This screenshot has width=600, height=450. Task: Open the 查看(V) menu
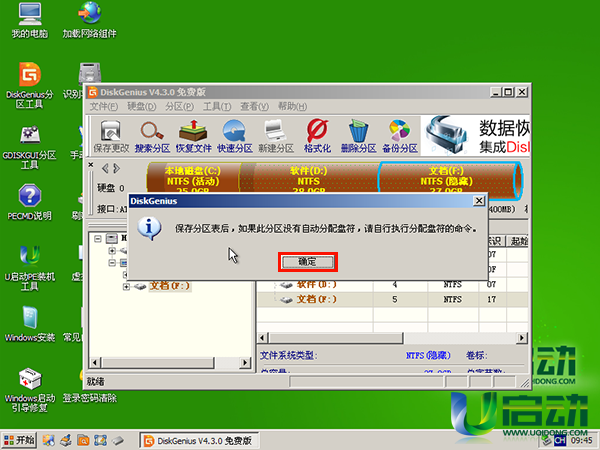[x=254, y=106]
